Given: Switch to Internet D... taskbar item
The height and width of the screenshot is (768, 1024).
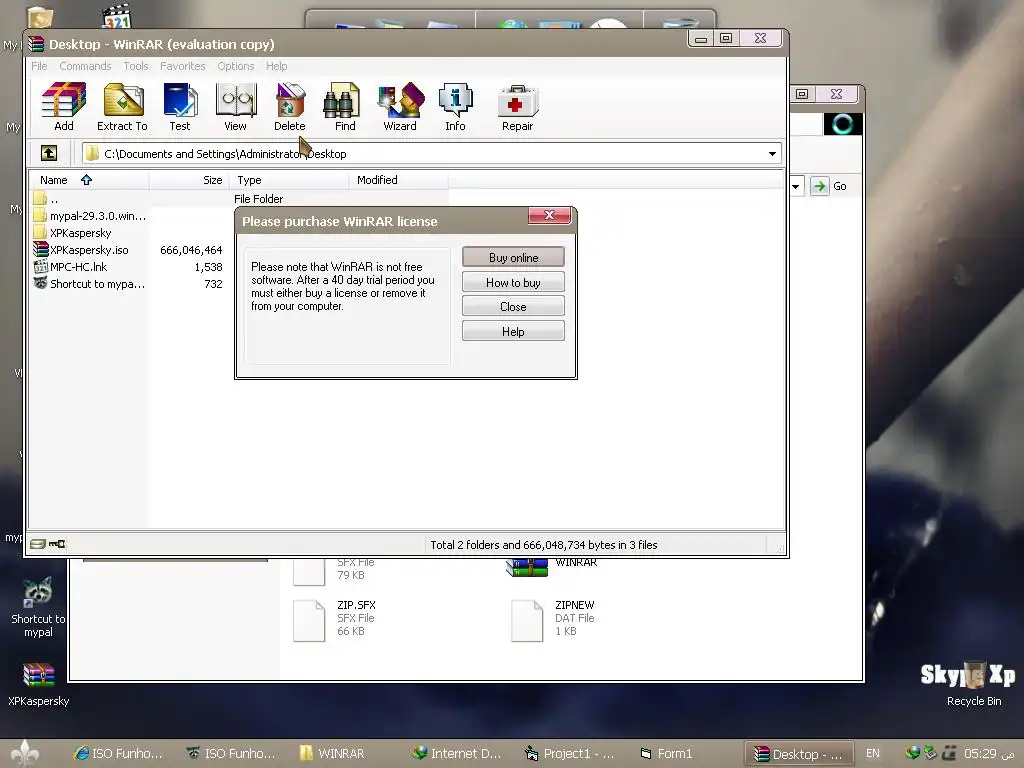Looking at the screenshot, I should coord(456,754).
